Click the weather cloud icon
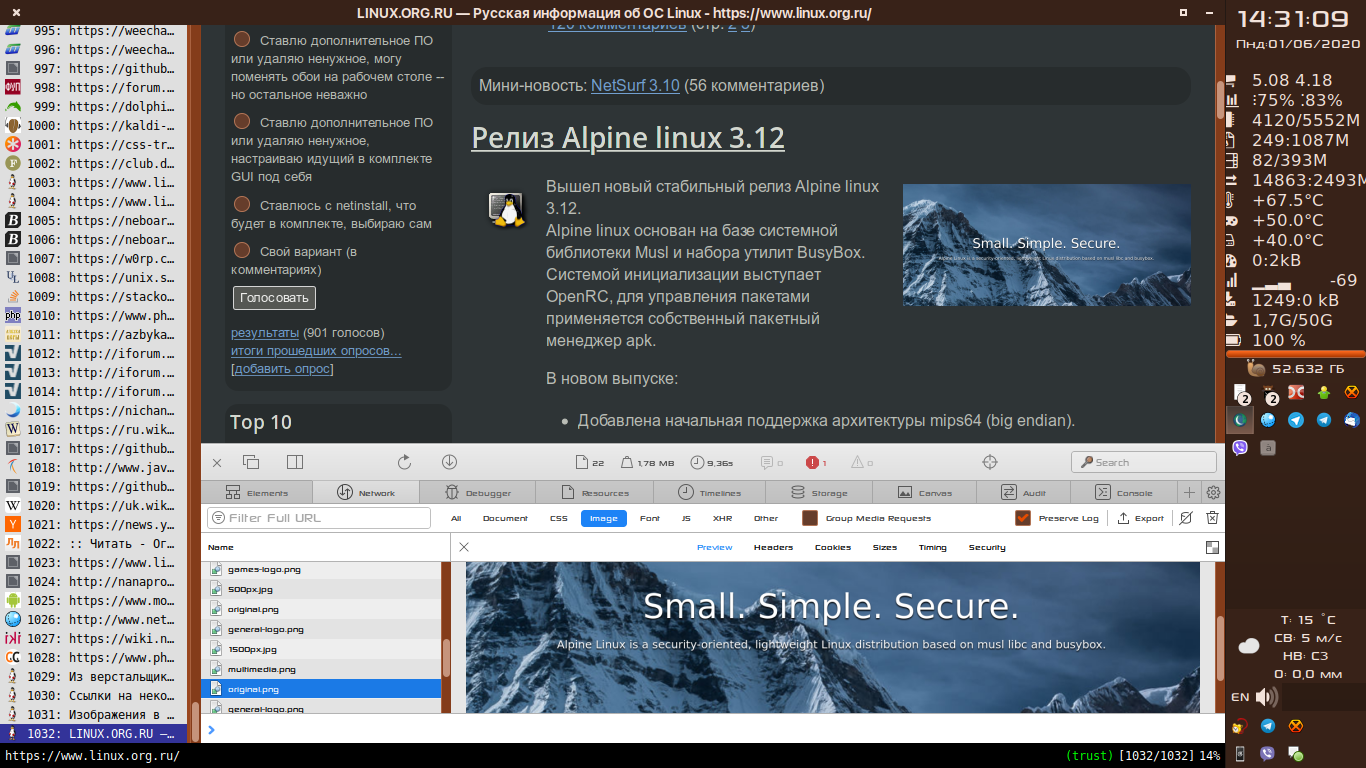Screen dimensions: 1366x768 [1248, 646]
